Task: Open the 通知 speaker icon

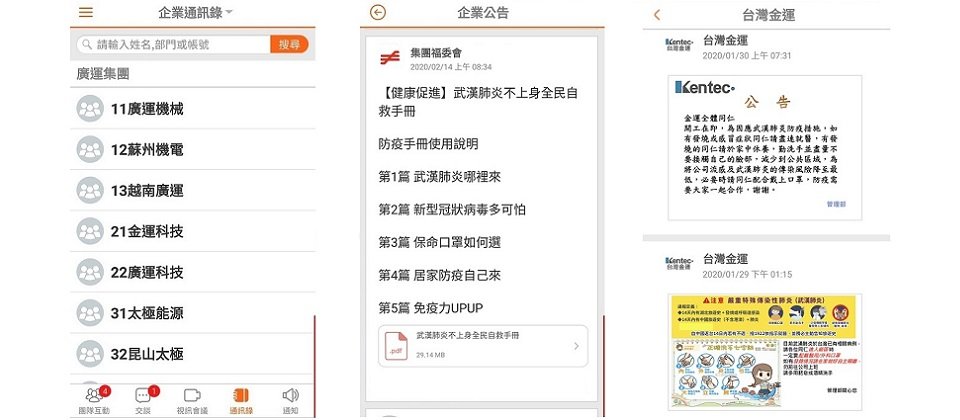Action: [290, 396]
